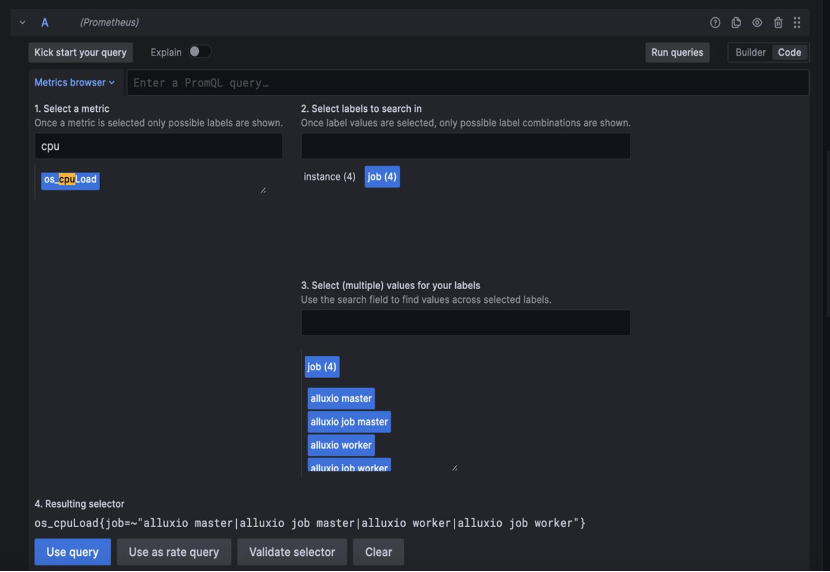Focus the PromQL query input field
The image size is (830, 572).
[467, 83]
